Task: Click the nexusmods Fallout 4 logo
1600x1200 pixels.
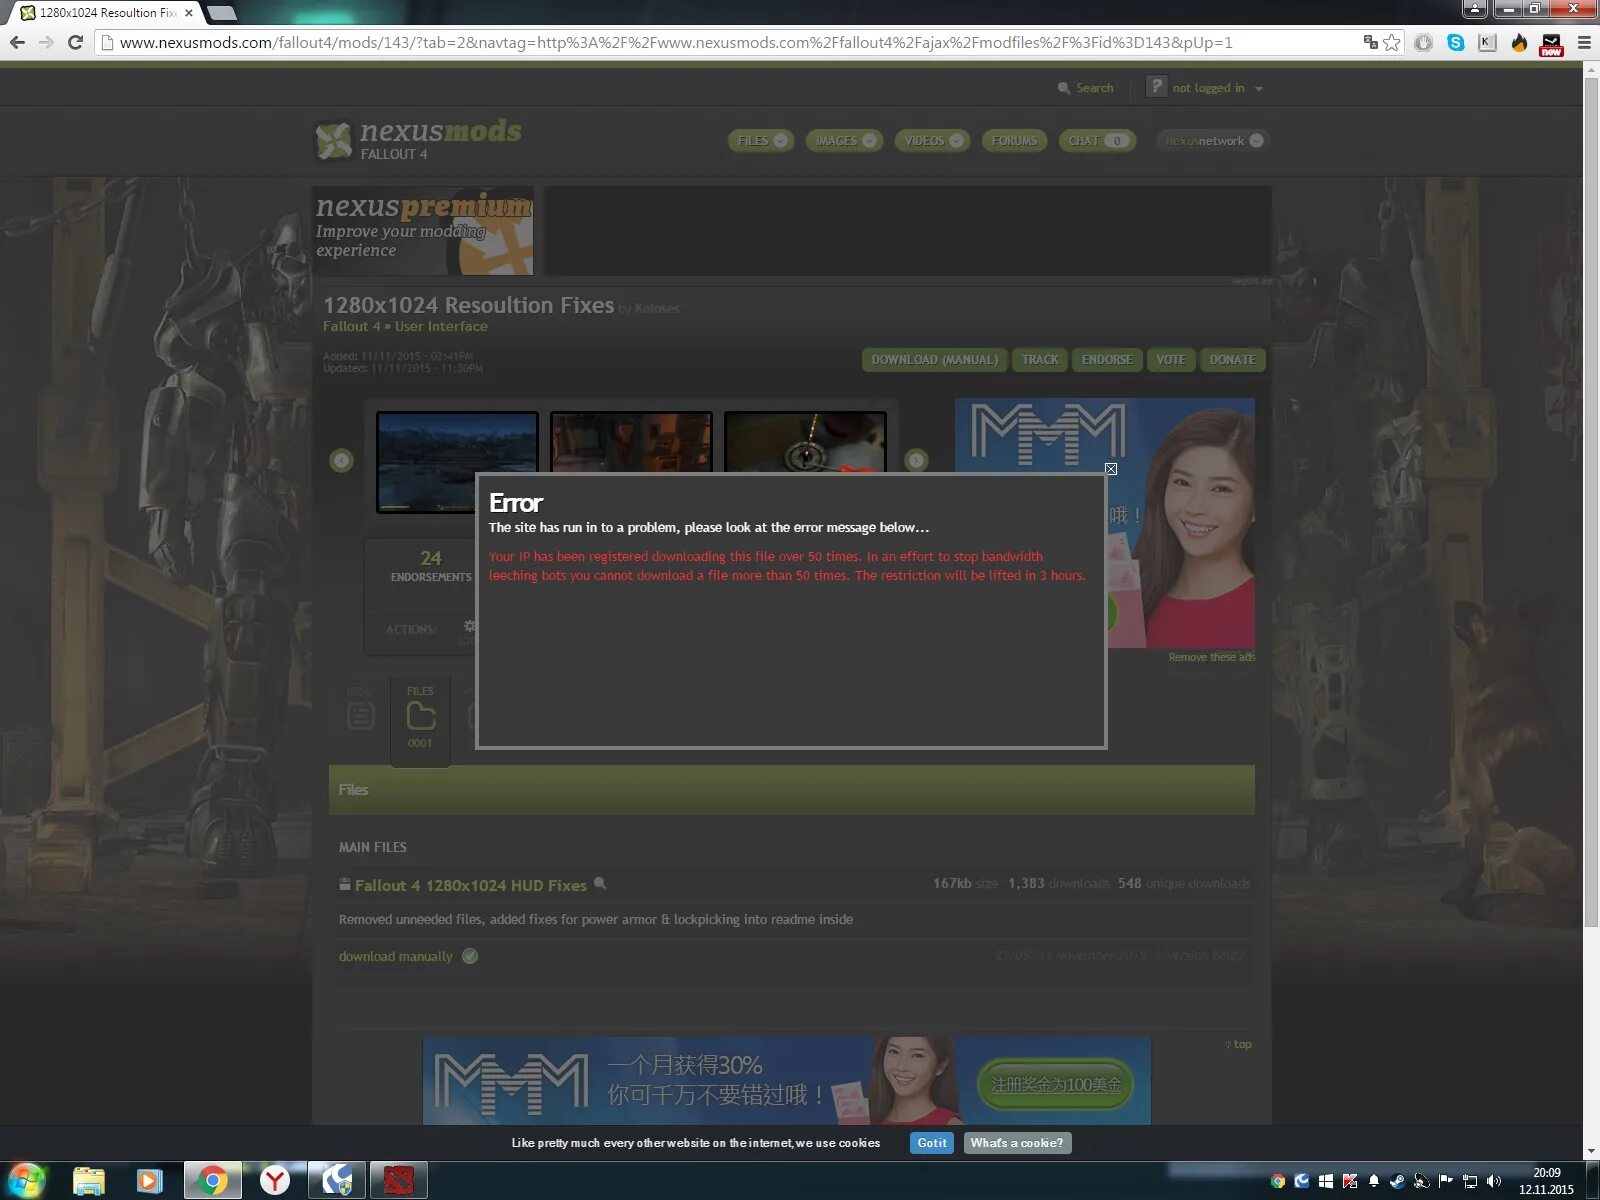Action: (418, 140)
